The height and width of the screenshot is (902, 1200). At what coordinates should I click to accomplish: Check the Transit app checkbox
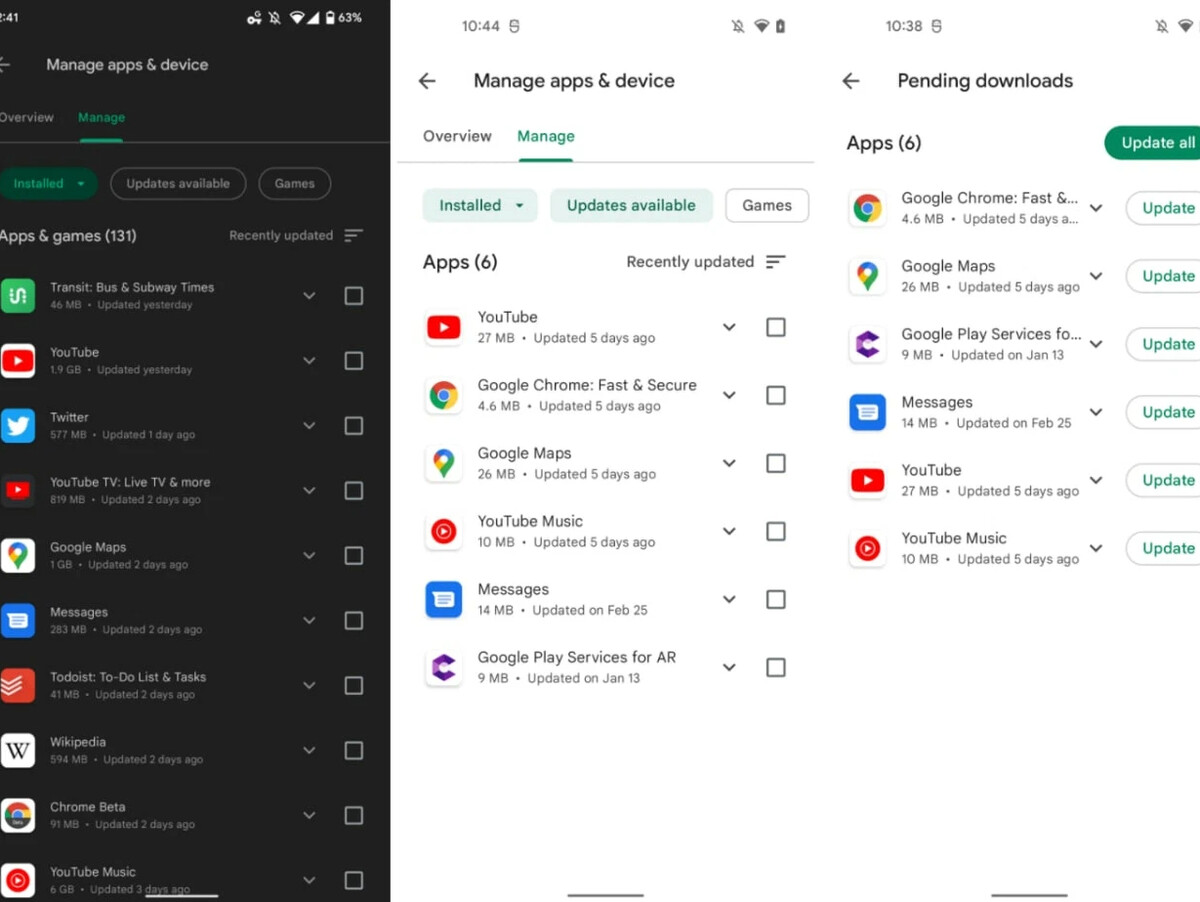[353, 296]
